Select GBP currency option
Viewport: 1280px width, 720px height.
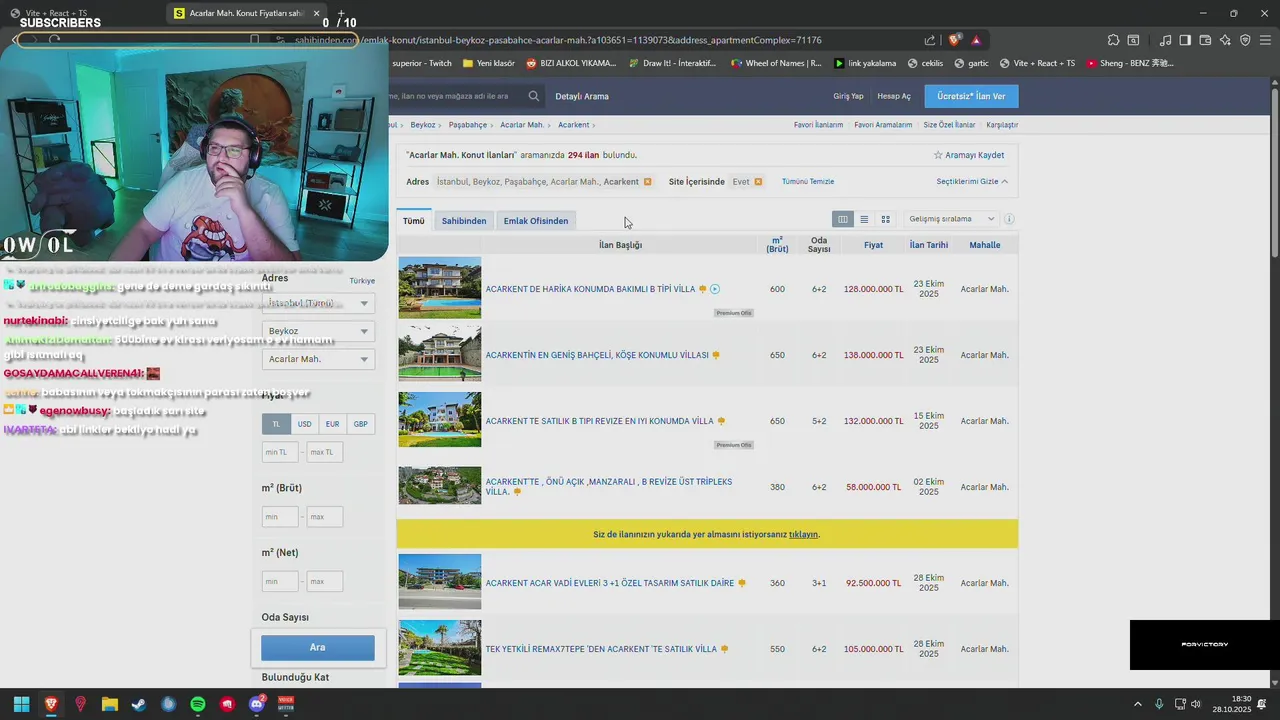360,424
